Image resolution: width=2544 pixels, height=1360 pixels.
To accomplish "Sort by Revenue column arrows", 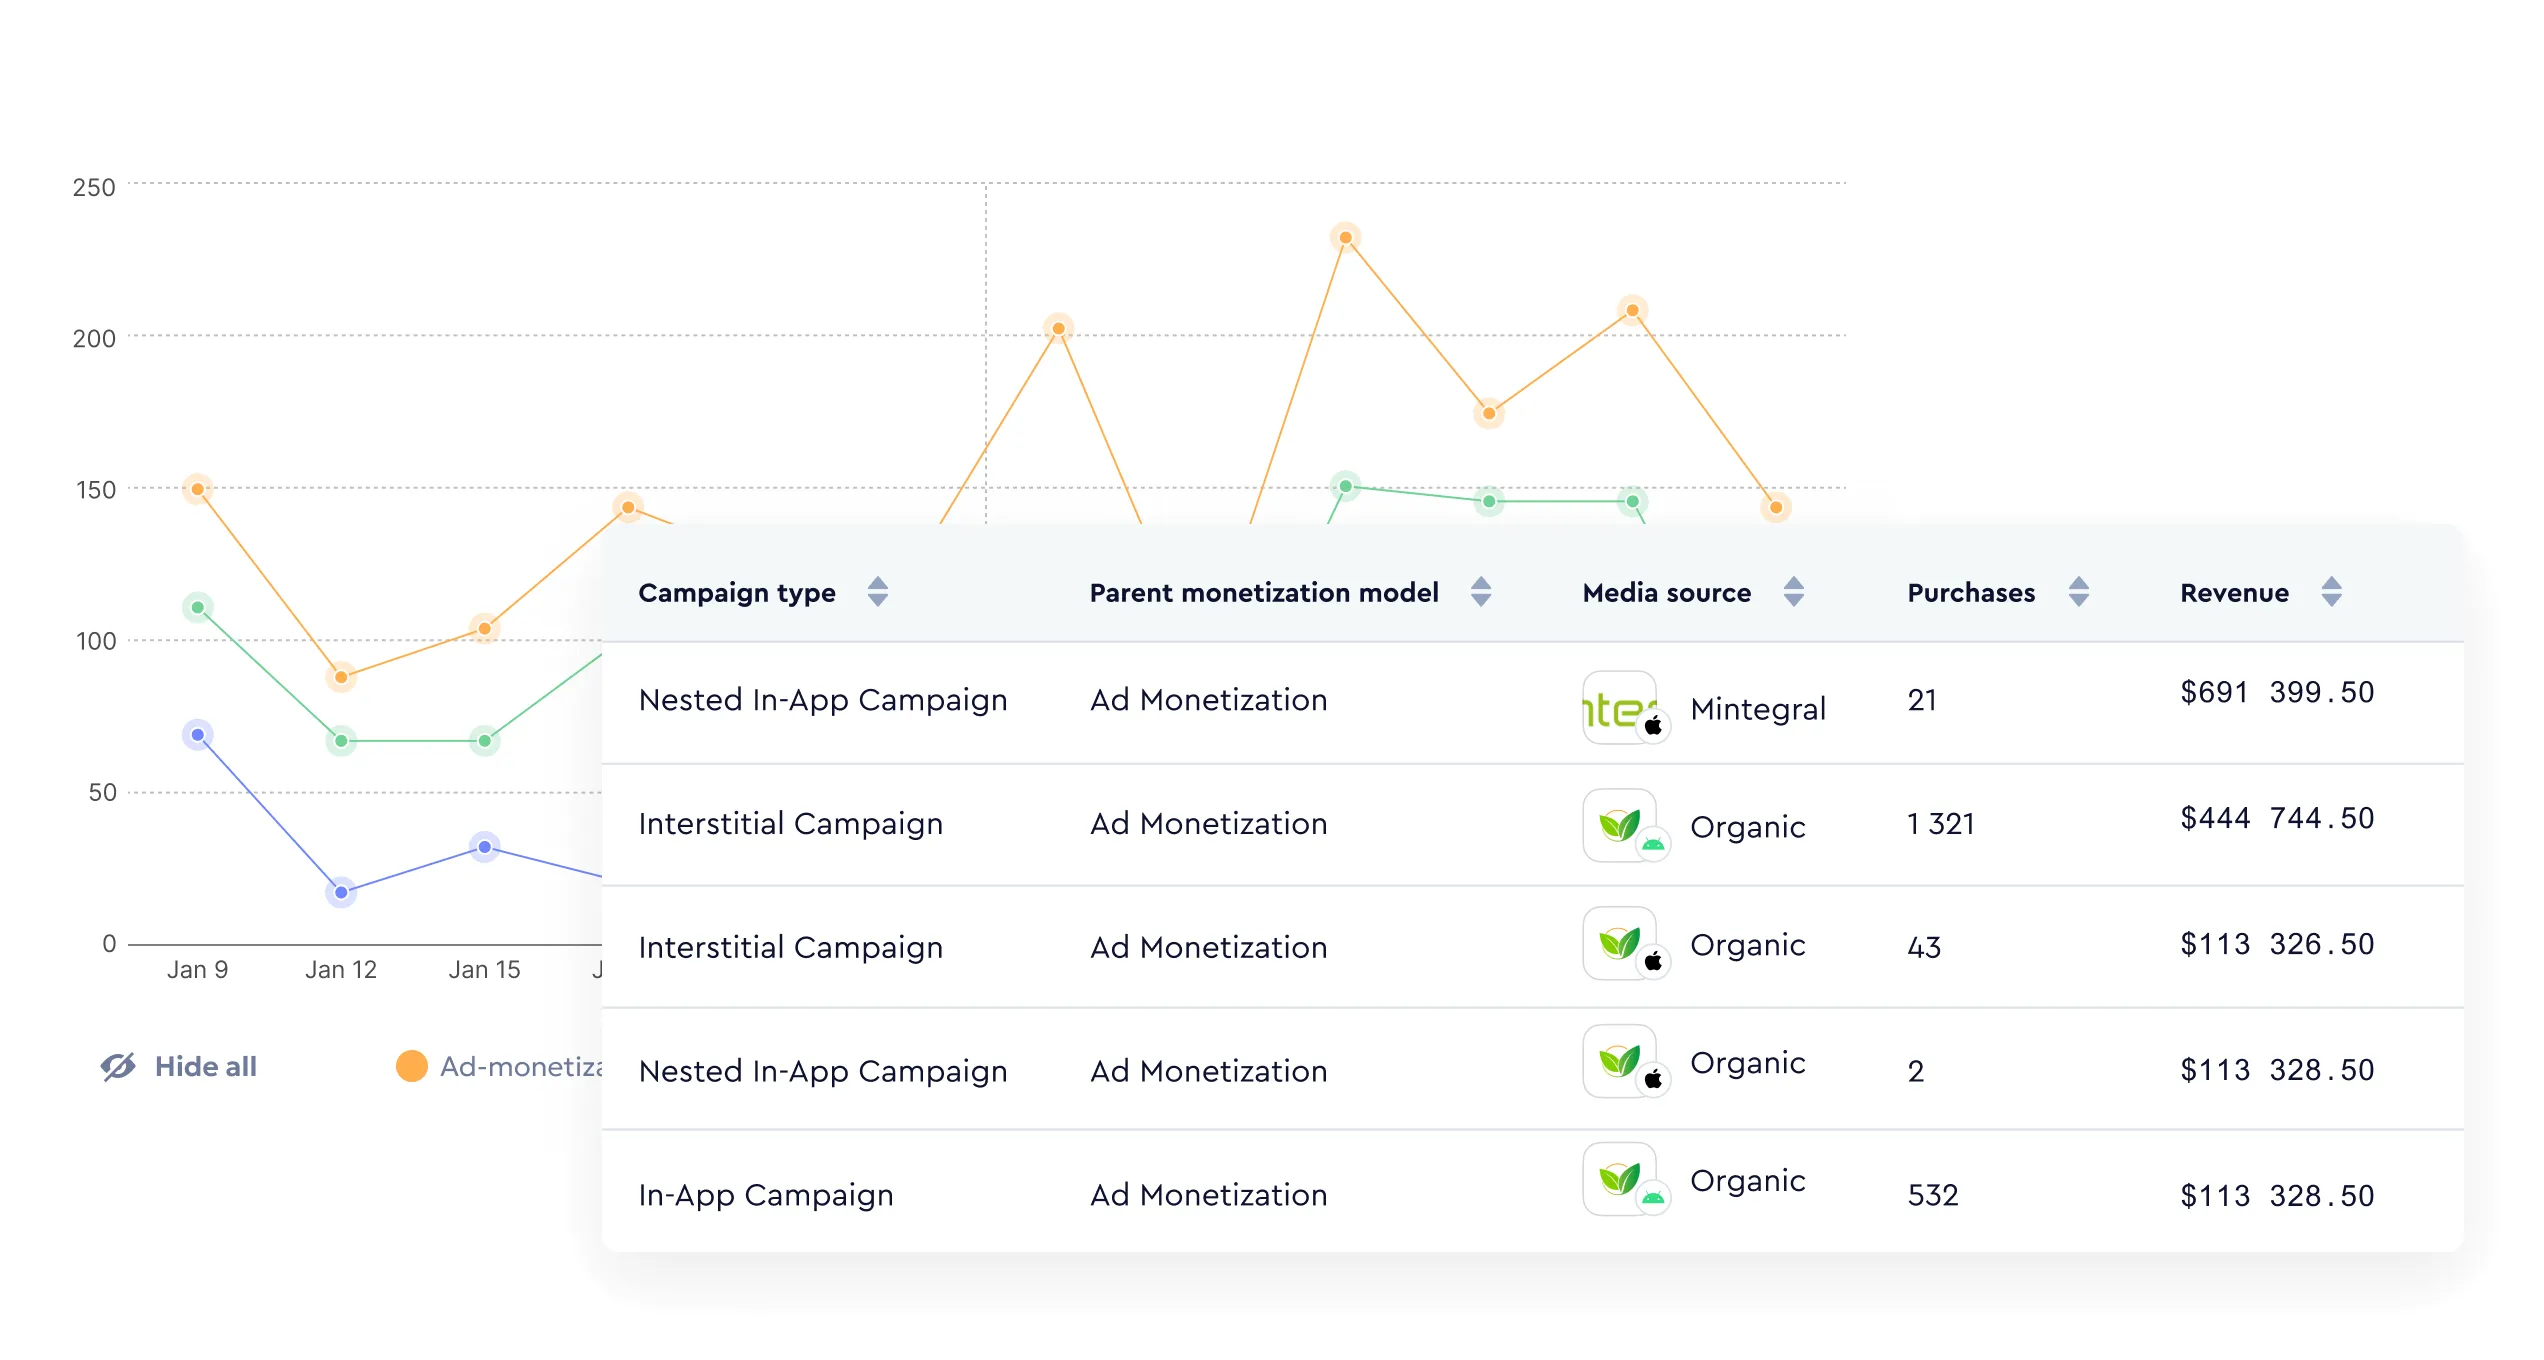I will (x=2331, y=592).
